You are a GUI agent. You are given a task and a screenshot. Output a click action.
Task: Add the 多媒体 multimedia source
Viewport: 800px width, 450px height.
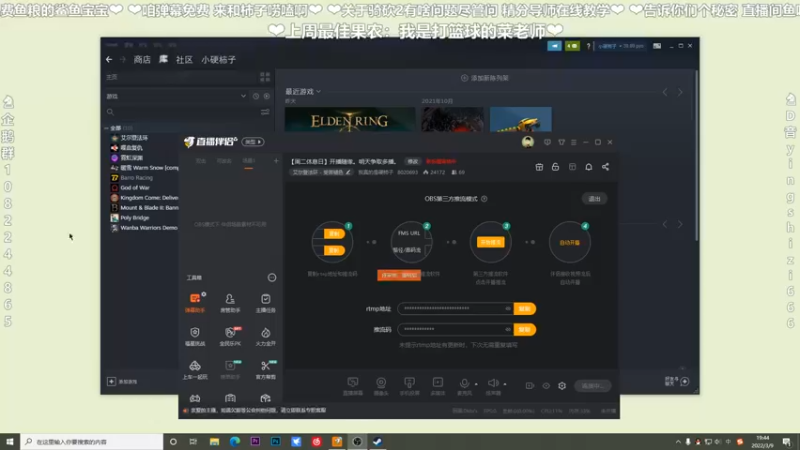tap(438, 386)
